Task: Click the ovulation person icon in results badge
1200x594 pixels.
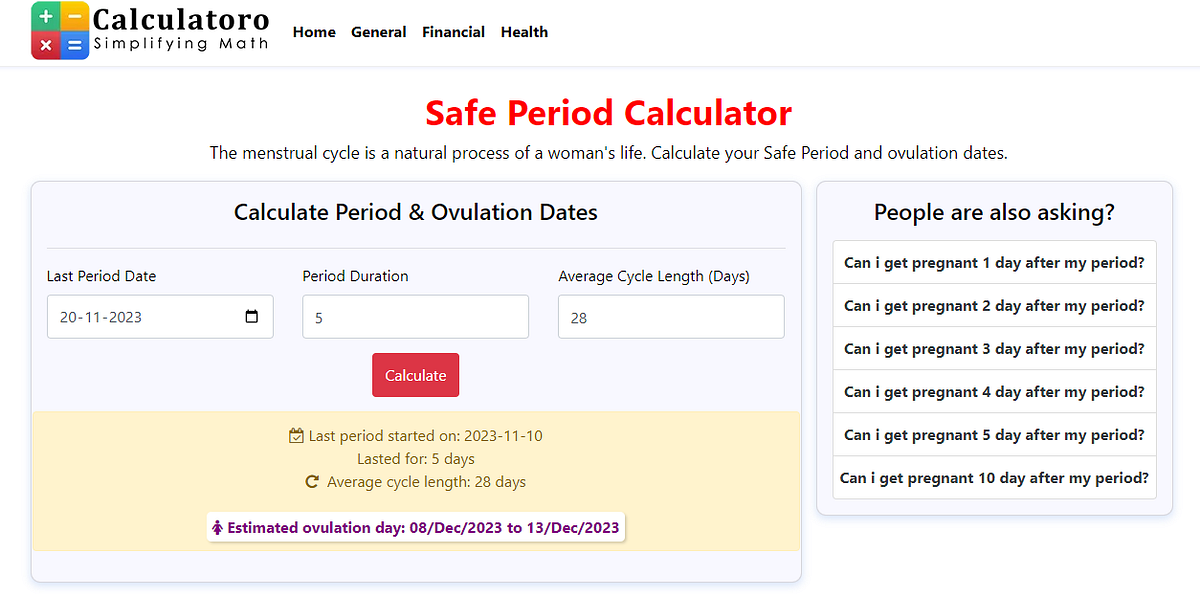Action: (x=219, y=527)
